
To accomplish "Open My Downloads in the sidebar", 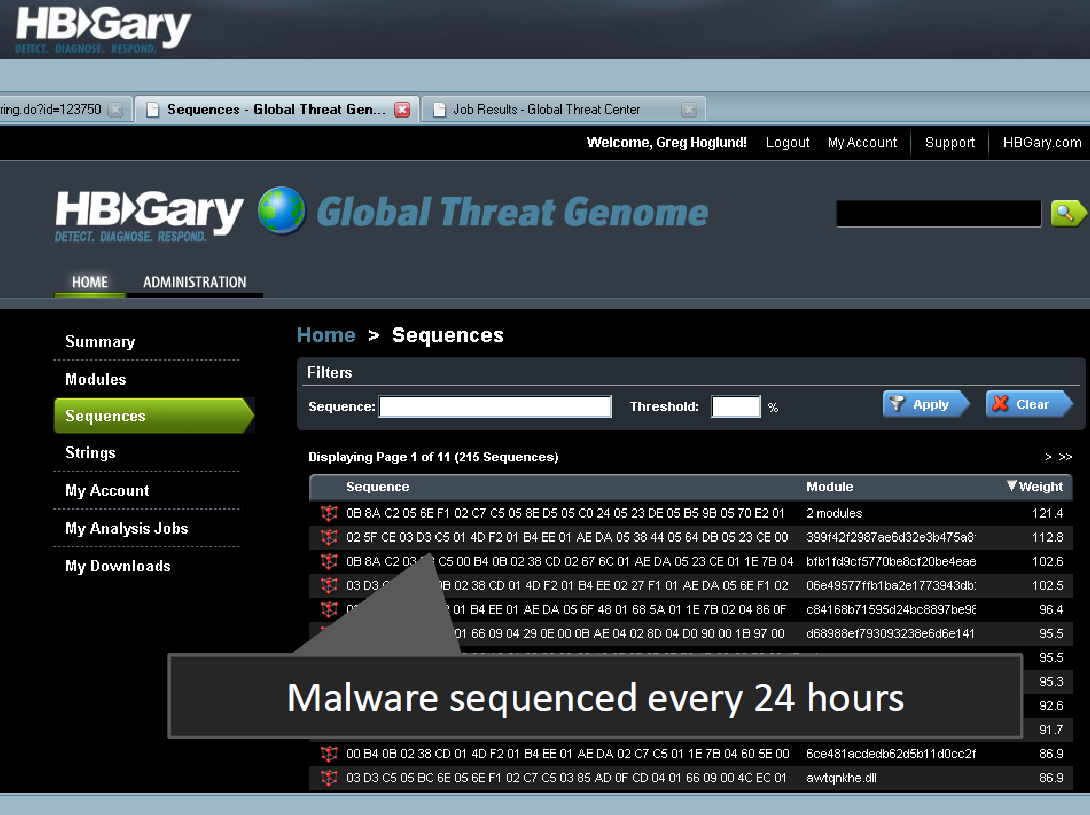I will click(x=117, y=566).
